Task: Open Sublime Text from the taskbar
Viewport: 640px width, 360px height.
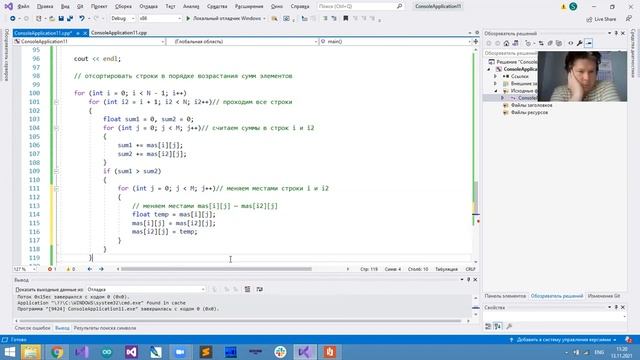Action: [x=206, y=352]
